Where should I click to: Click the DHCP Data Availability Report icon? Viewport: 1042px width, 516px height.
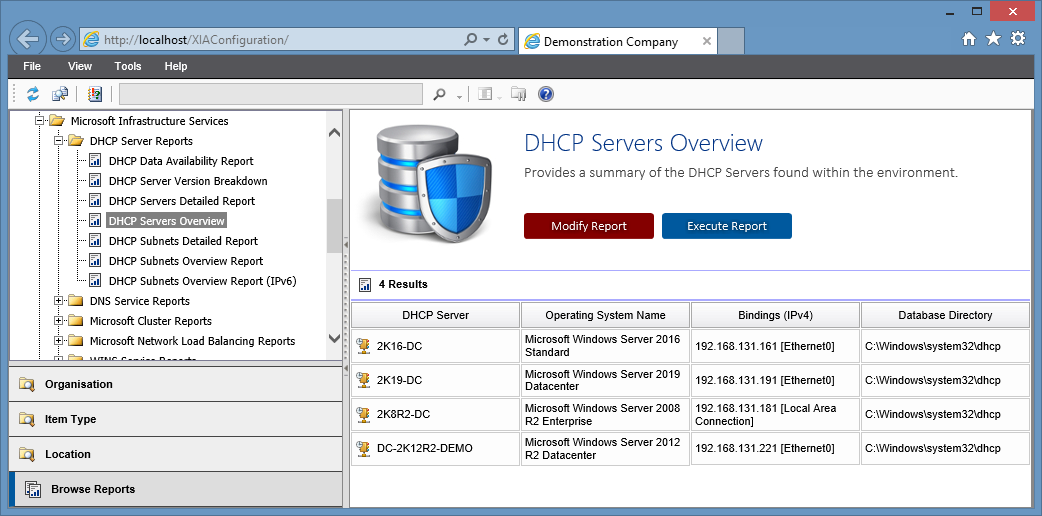95,161
